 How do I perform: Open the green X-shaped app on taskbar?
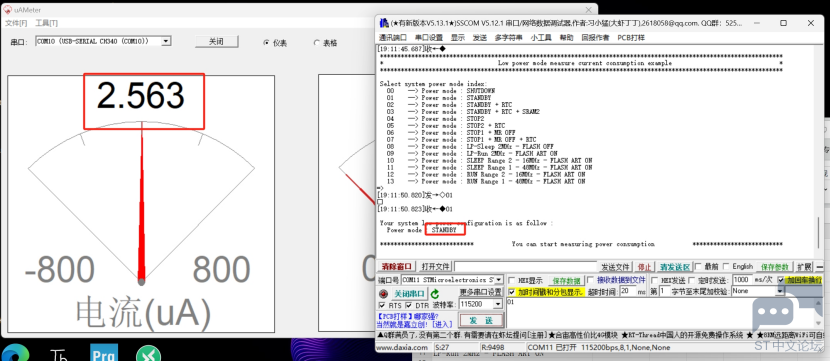tap(148, 354)
